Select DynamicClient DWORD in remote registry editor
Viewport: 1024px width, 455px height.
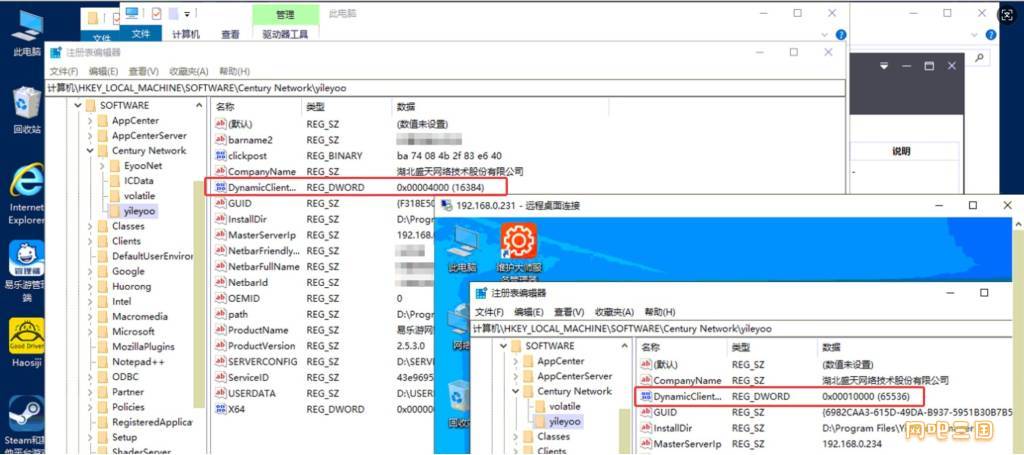pos(682,396)
